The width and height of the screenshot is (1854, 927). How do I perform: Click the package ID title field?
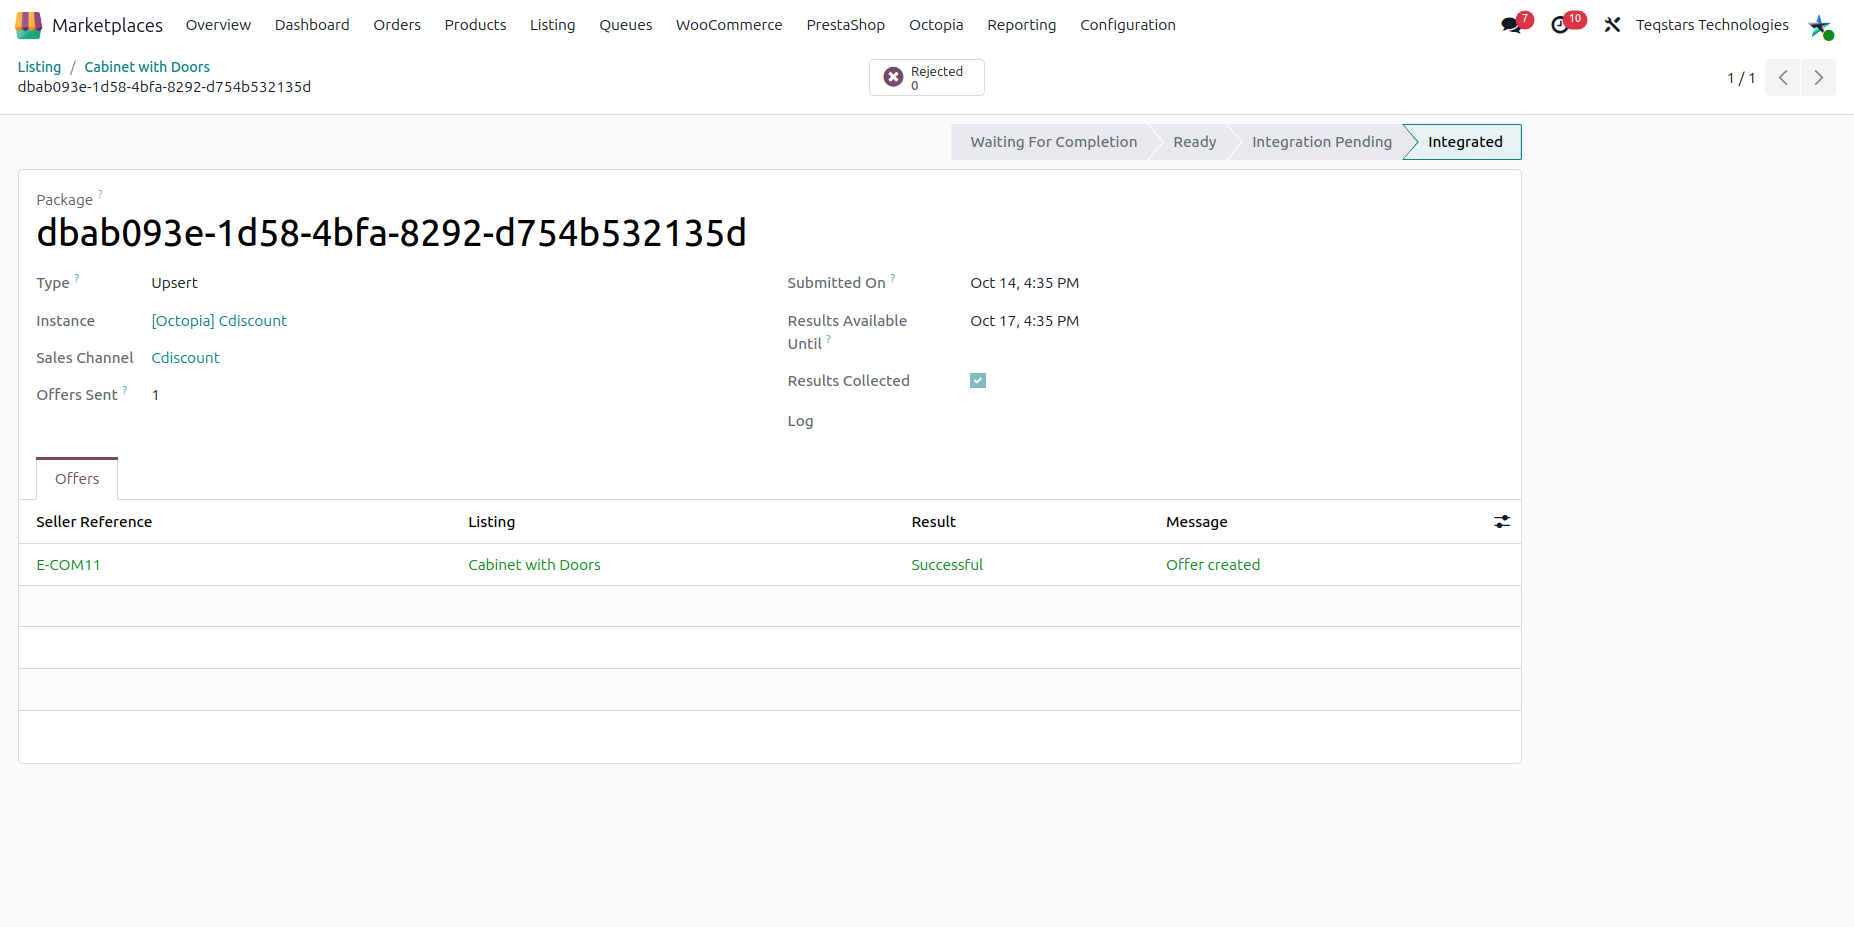[392, 233]
